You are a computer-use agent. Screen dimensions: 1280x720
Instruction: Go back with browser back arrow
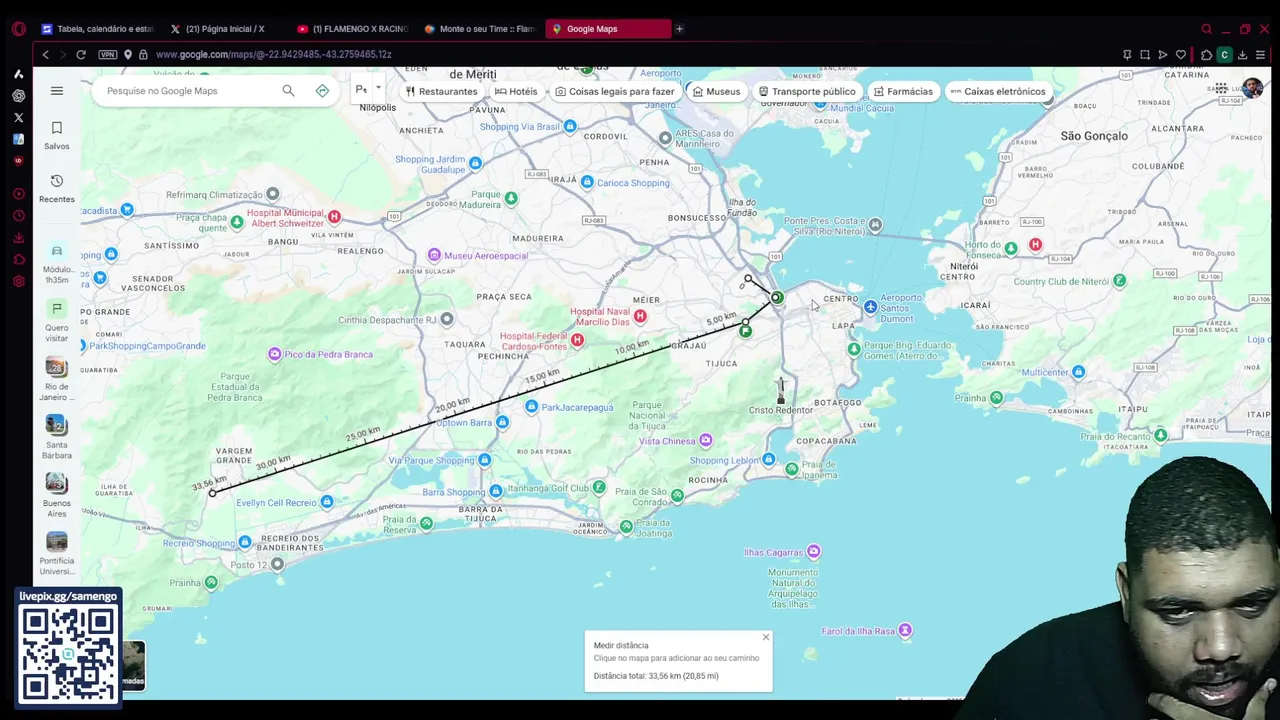[x=45, y=55]
